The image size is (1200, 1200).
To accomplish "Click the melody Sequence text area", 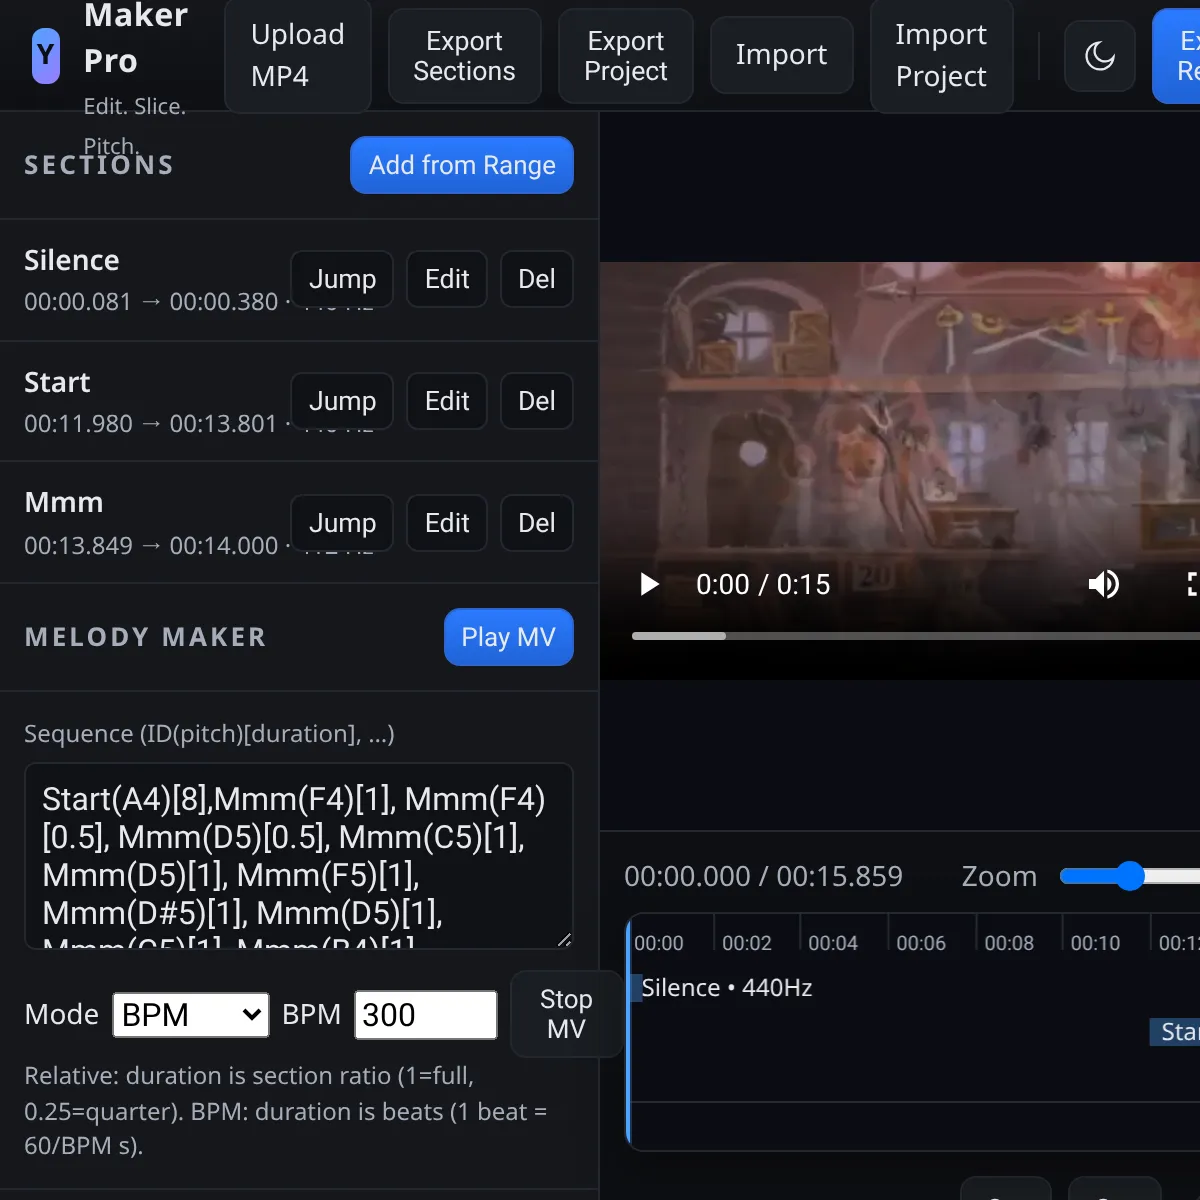I will click(298, 856).
